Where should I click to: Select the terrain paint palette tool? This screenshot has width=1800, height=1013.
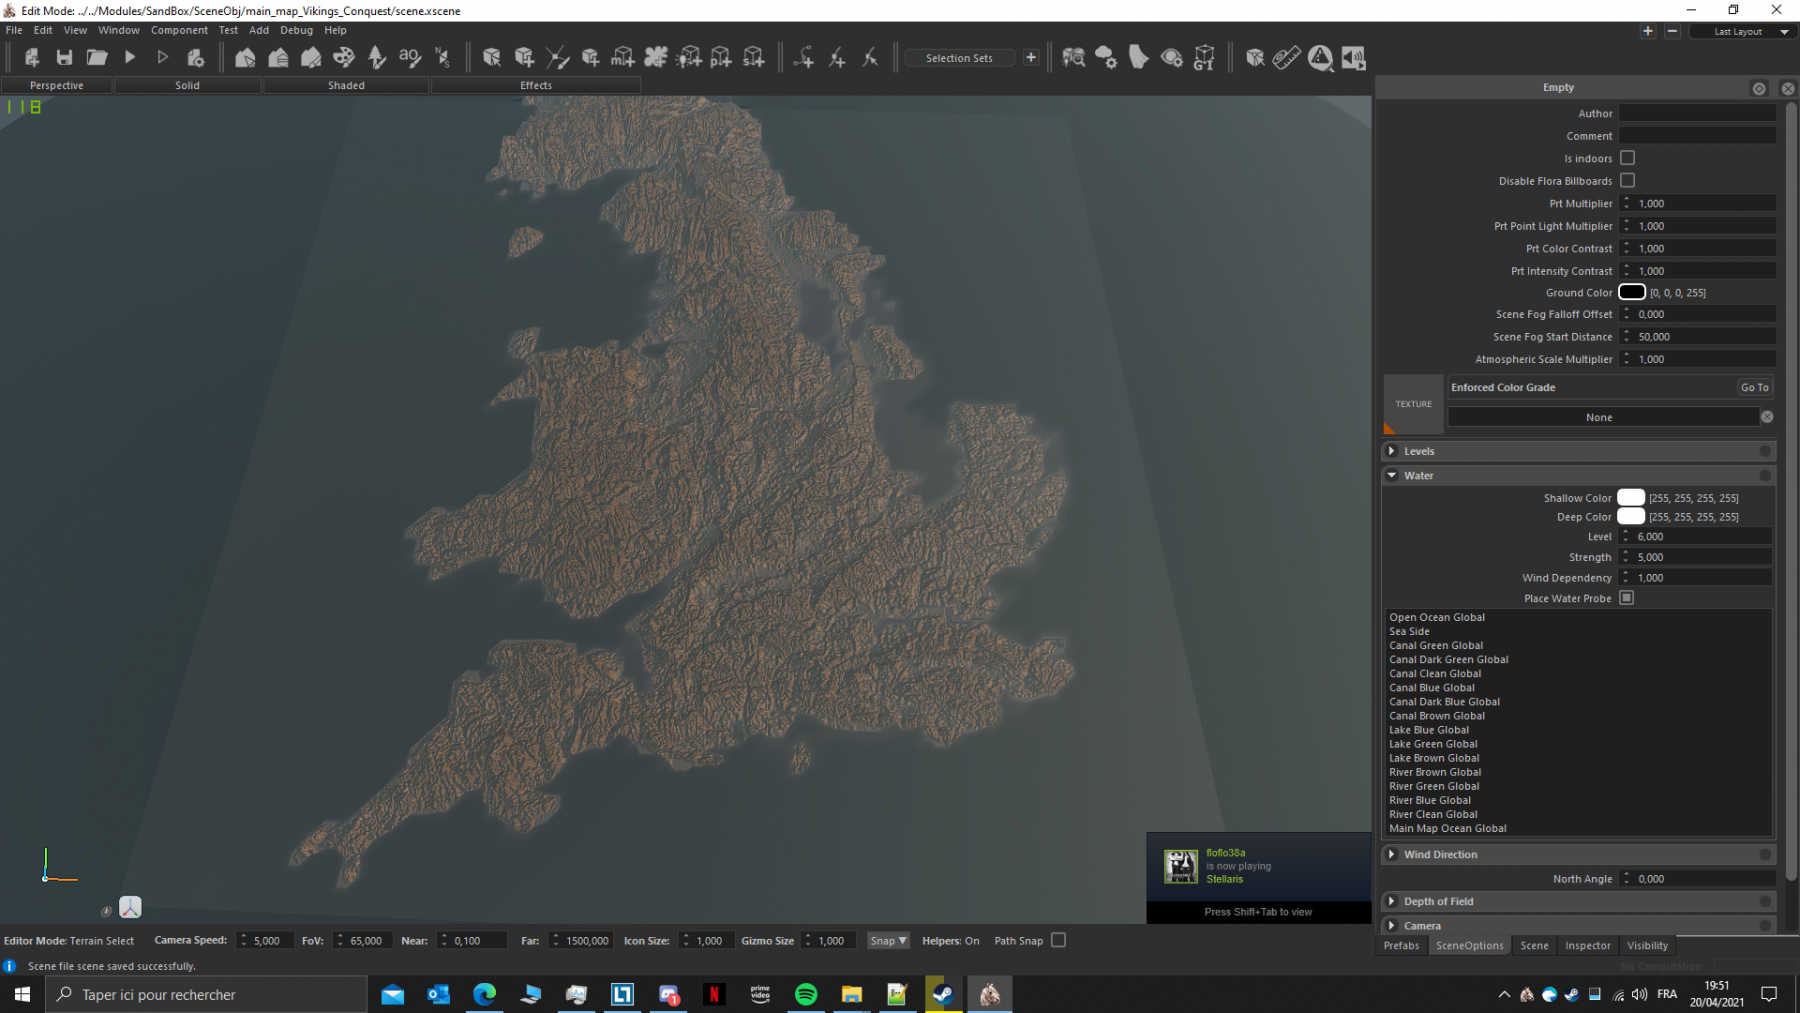344,58
